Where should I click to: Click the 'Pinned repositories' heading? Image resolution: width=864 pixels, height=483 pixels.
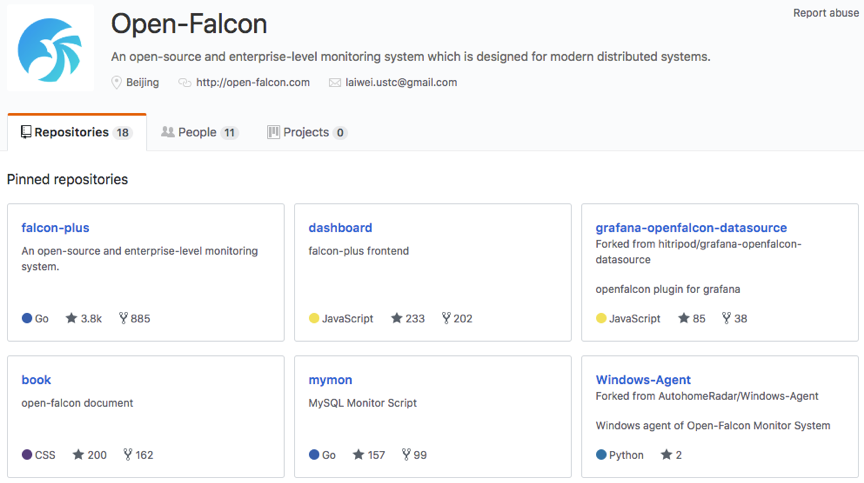(67, 180)
